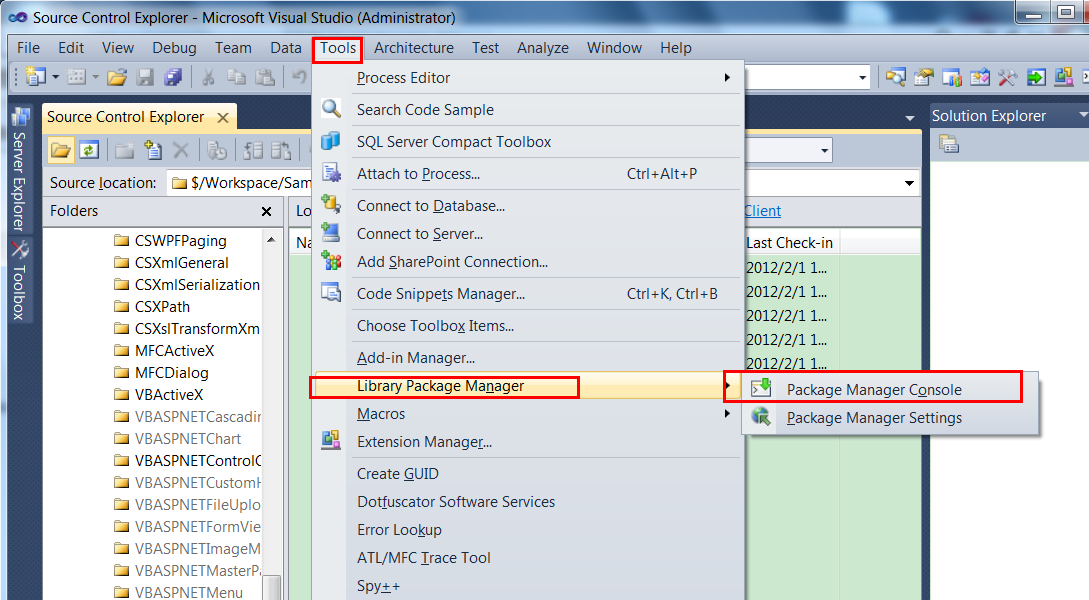Open the Workspace combo box dropdown
Image resolution: width=1089 pixels, height=600 pixels.
tap(824, 150)
